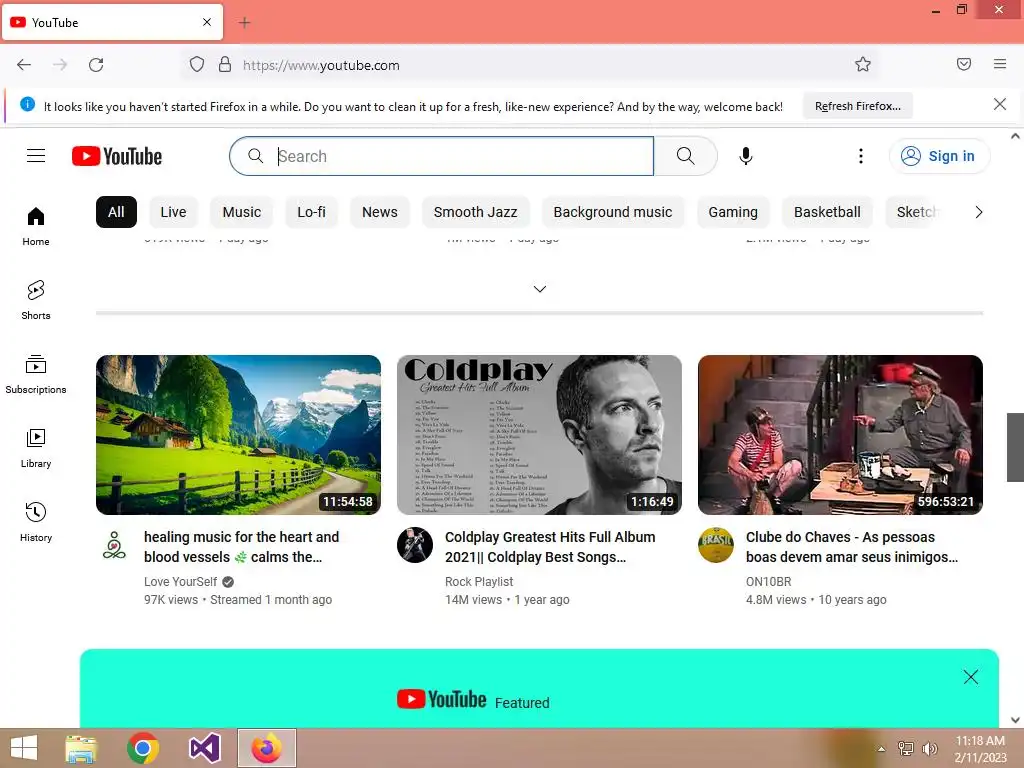This screenshot has width=1024, height=768.
Task: Open Subscriptions in sidebar
Action: pos(36,374)
